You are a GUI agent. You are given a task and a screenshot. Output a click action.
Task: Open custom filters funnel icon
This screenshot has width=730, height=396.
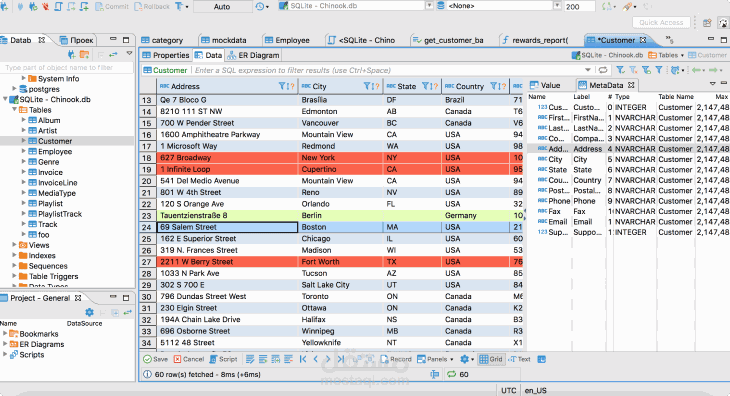pyautogui.click(x=659, y=70)
